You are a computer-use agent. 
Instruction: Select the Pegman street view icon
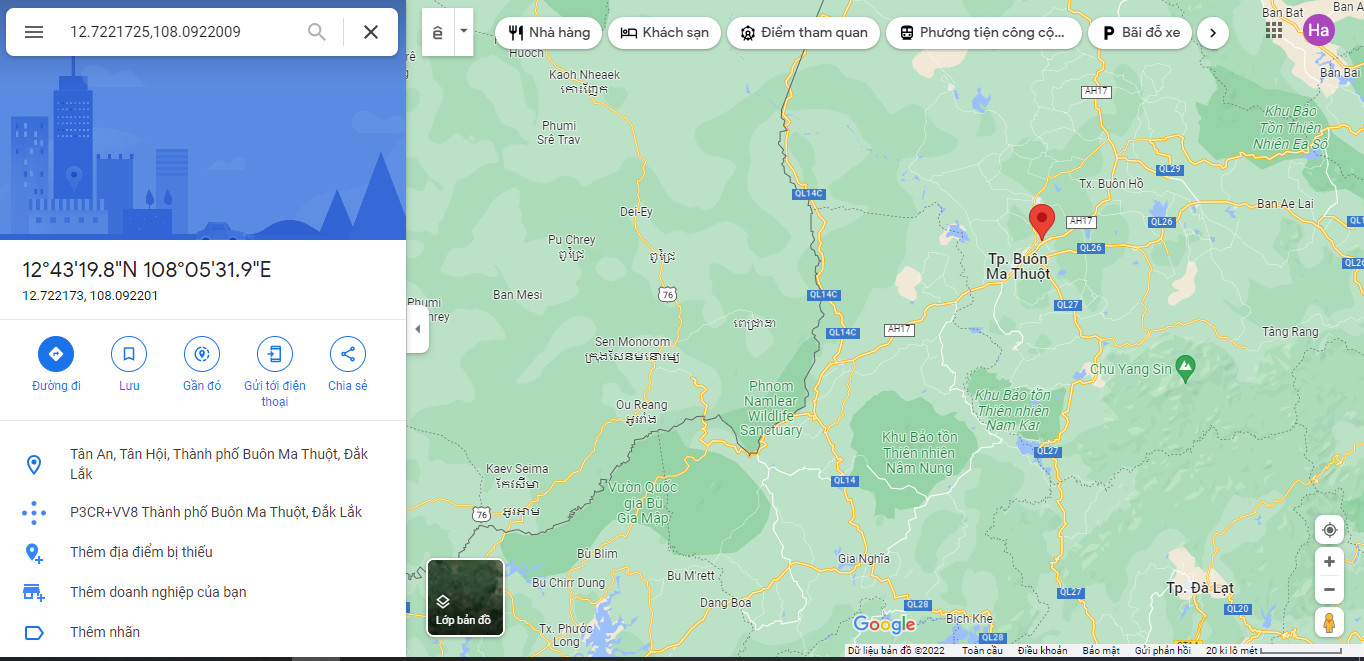pyautogui.click(x=1329, y=622)
